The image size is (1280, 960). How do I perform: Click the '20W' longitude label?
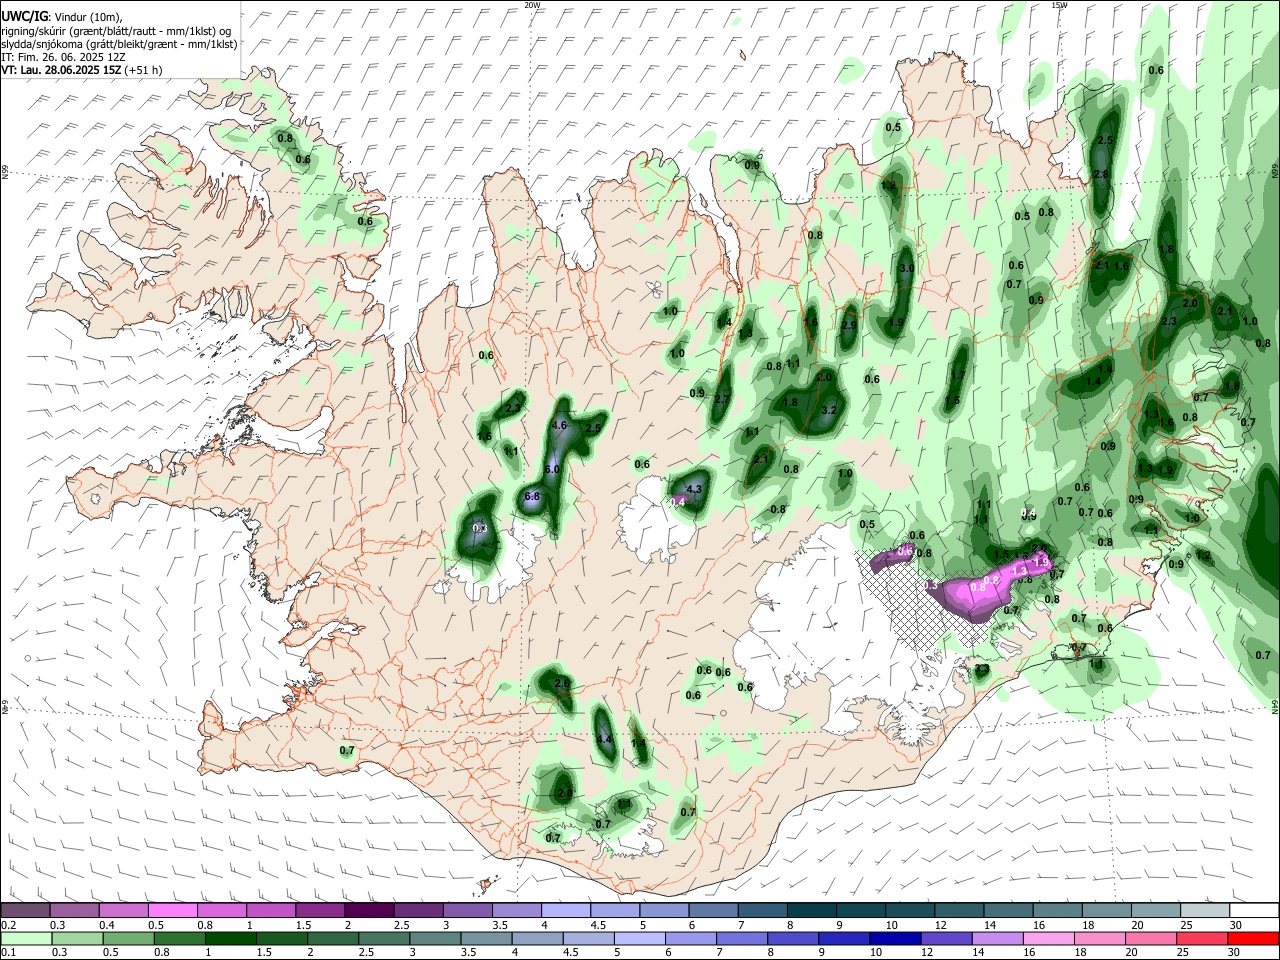pos(533,5)
